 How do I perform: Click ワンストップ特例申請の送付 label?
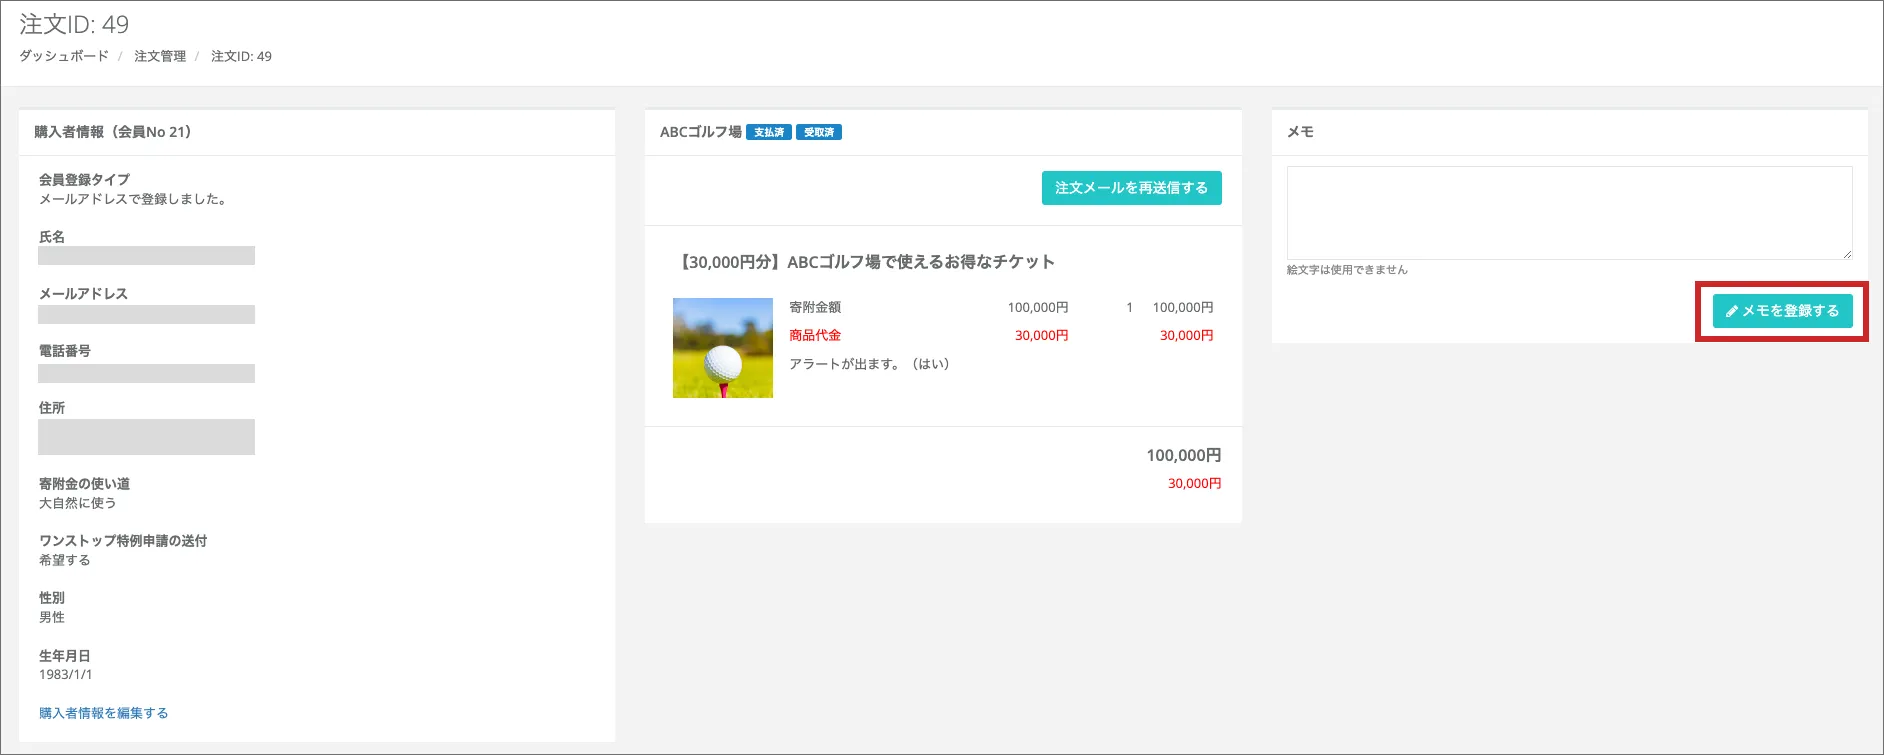tap(123, 541)
